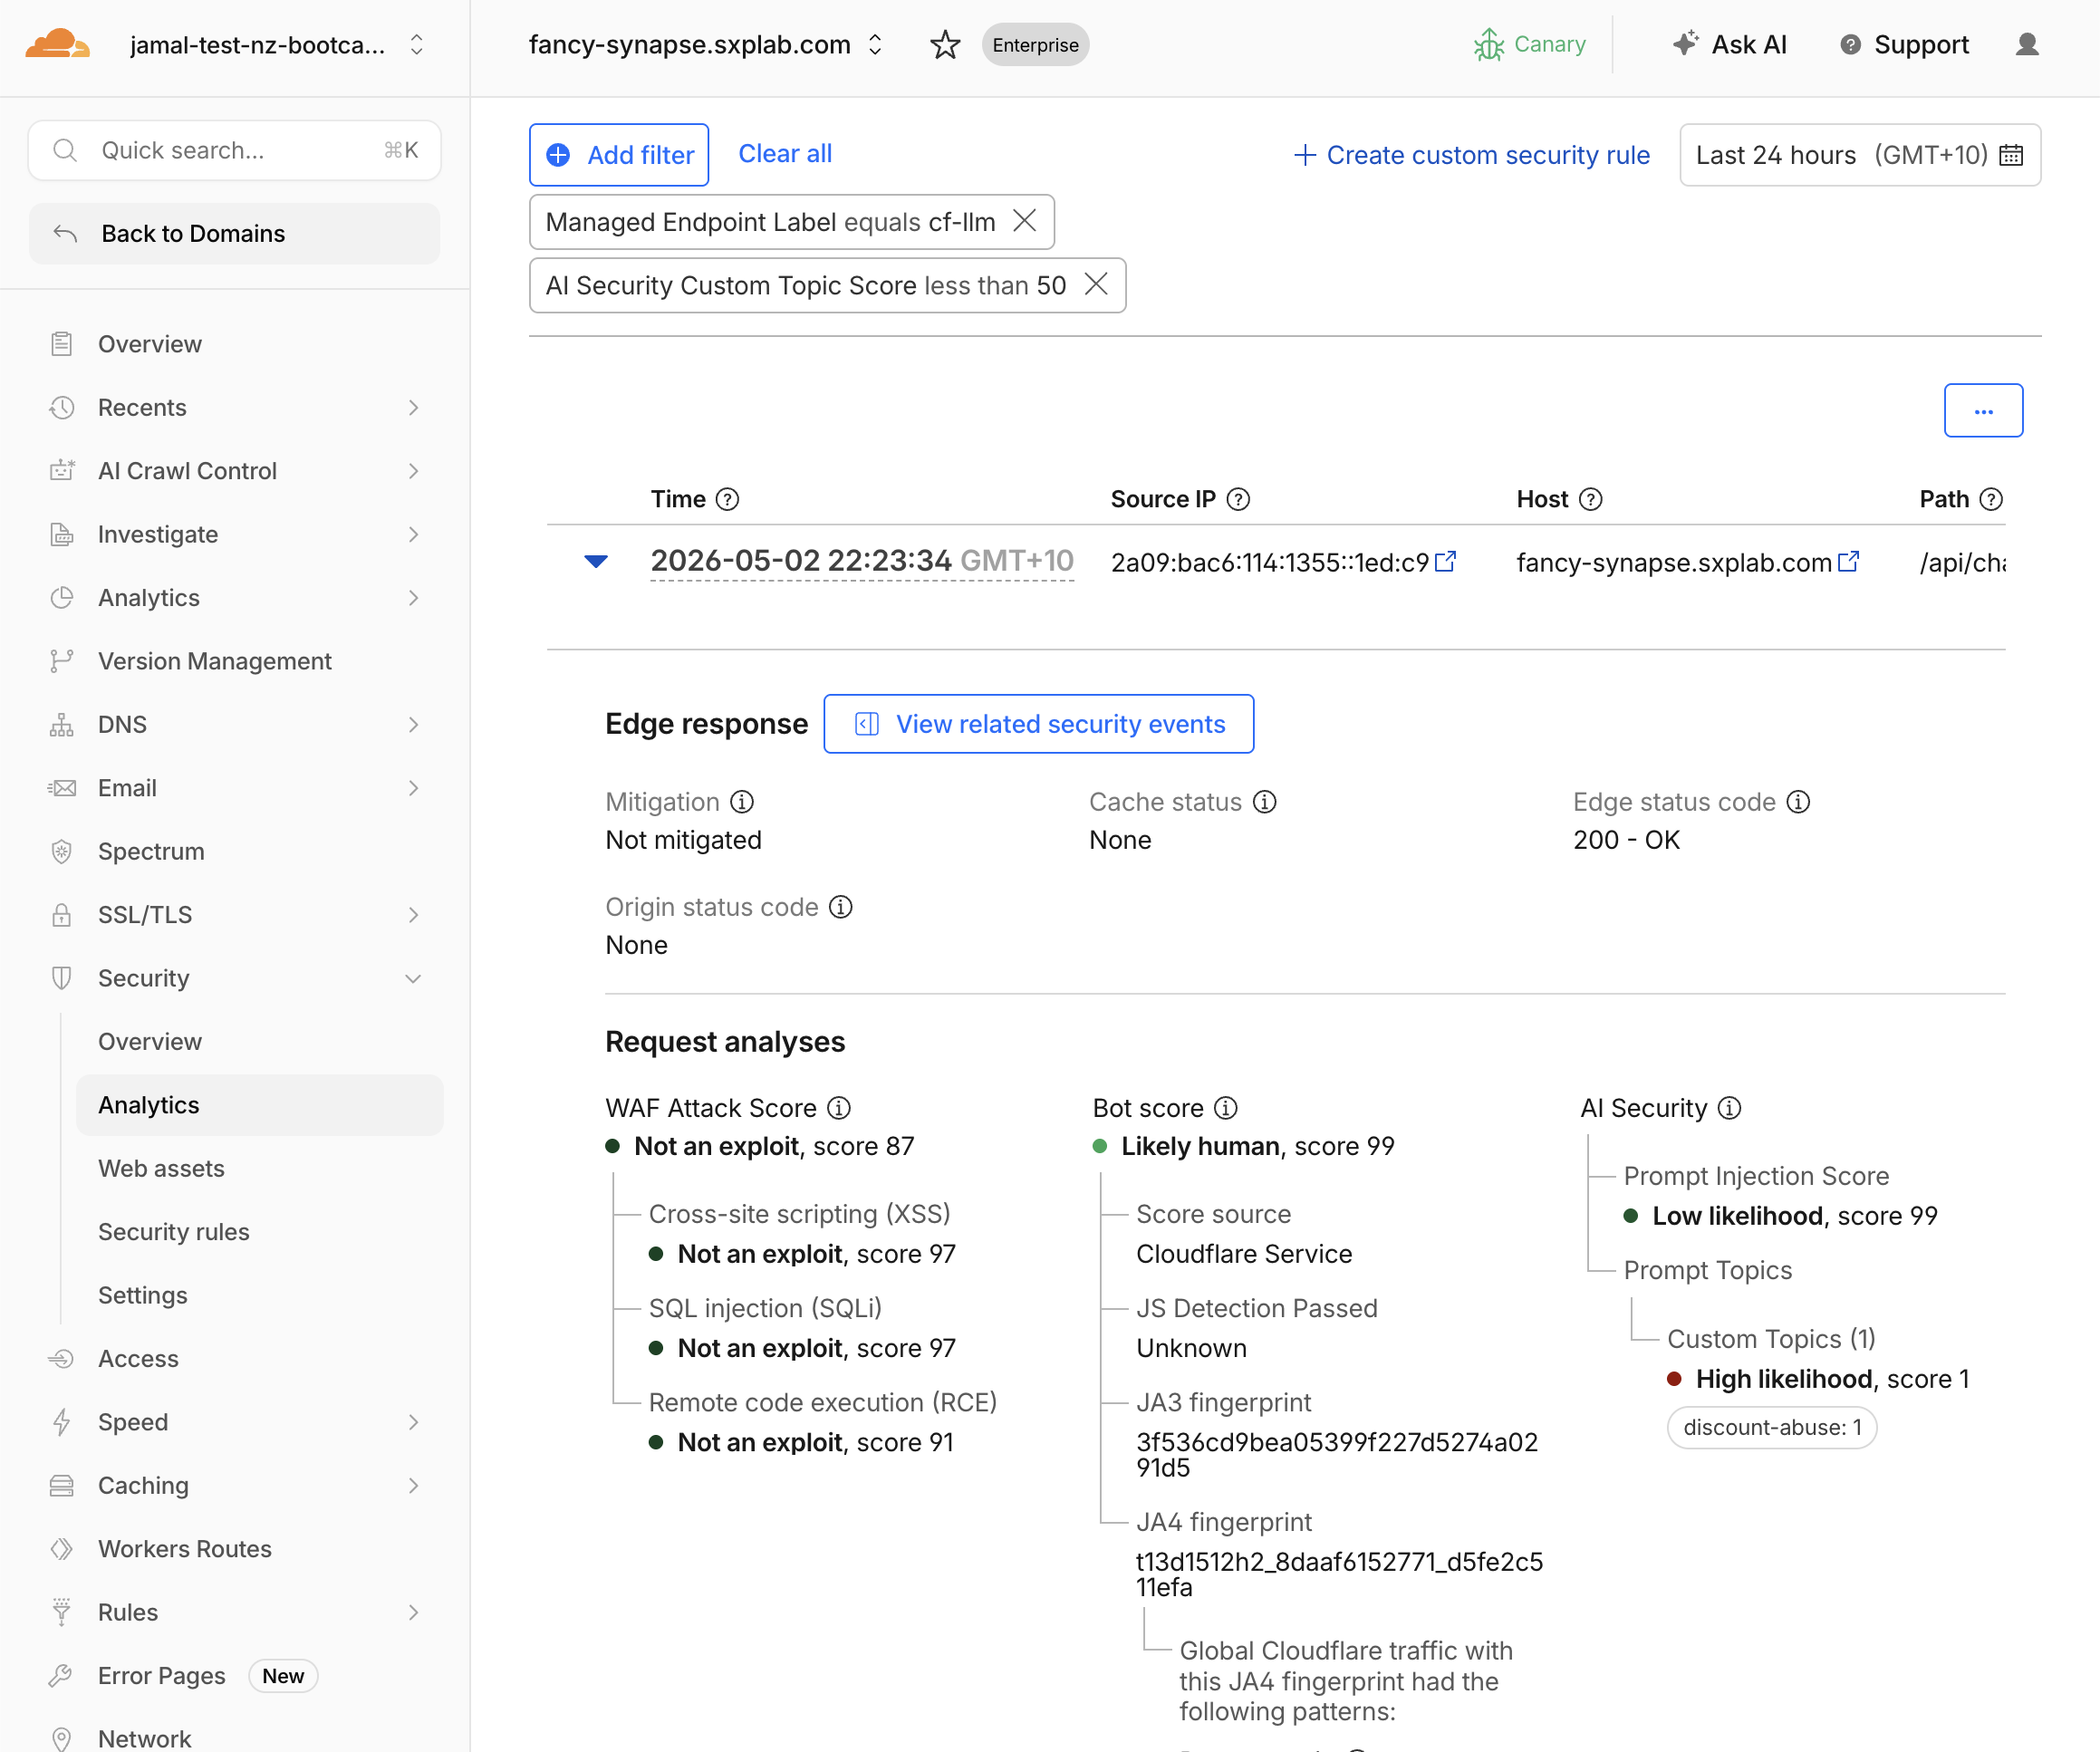Click the Host column help icon
Image resolution: width=2100 pixels, height=1752 pixels.
pos(1590,499)
